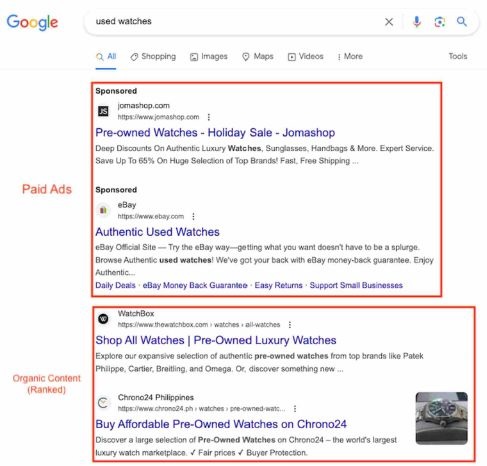Open options menu beside jomashop.com URL
Screen dimensions: 487x466
point(209,117)
